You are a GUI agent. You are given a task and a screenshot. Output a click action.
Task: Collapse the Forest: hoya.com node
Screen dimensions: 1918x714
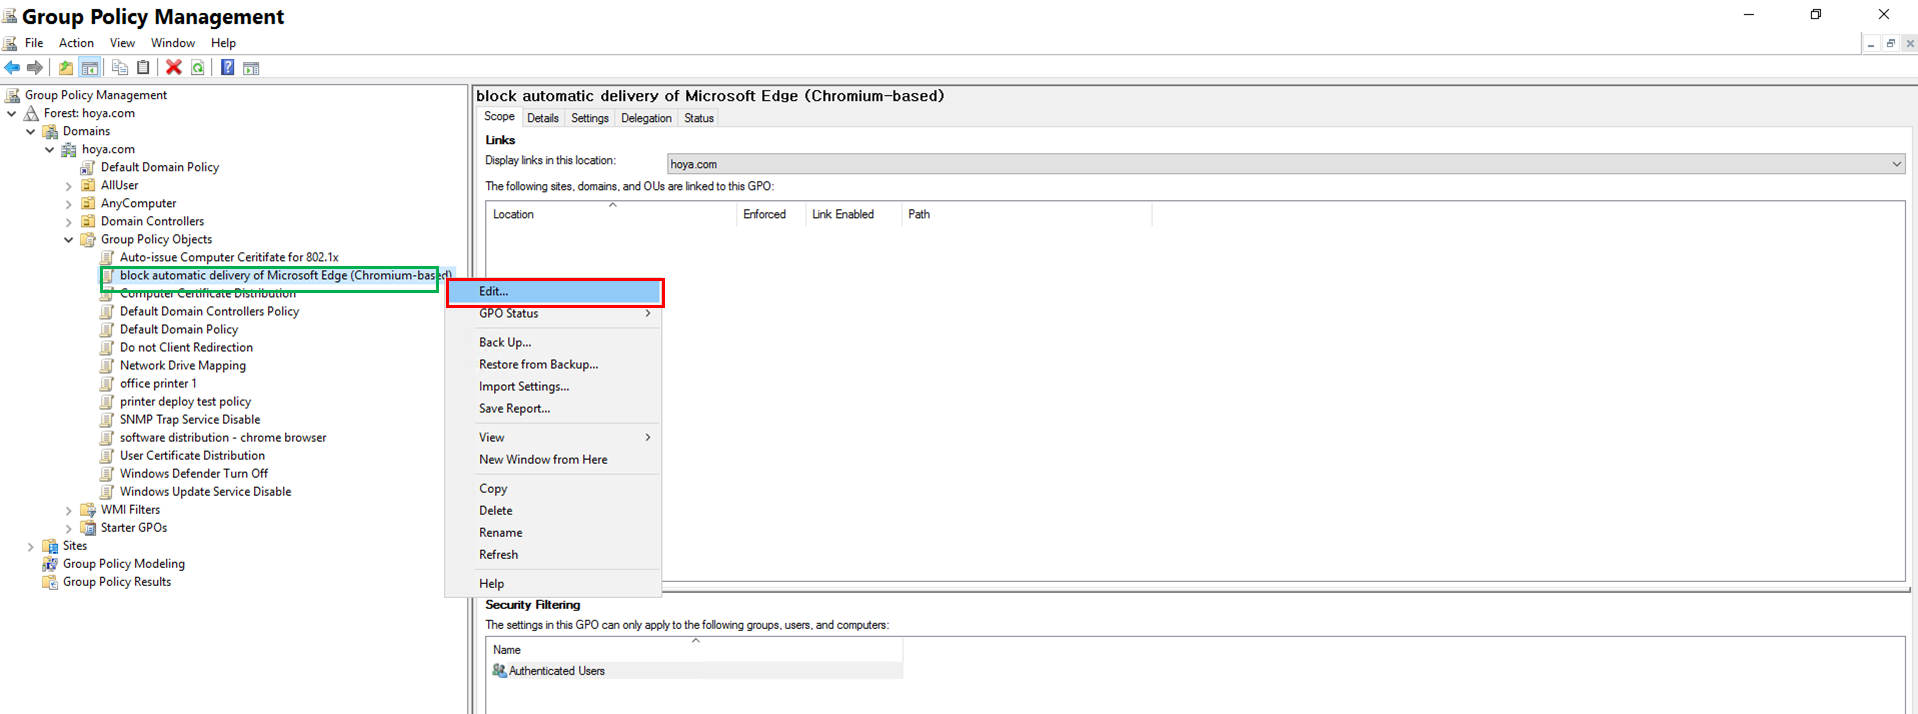pyautogui.click(x=12, y=114)
